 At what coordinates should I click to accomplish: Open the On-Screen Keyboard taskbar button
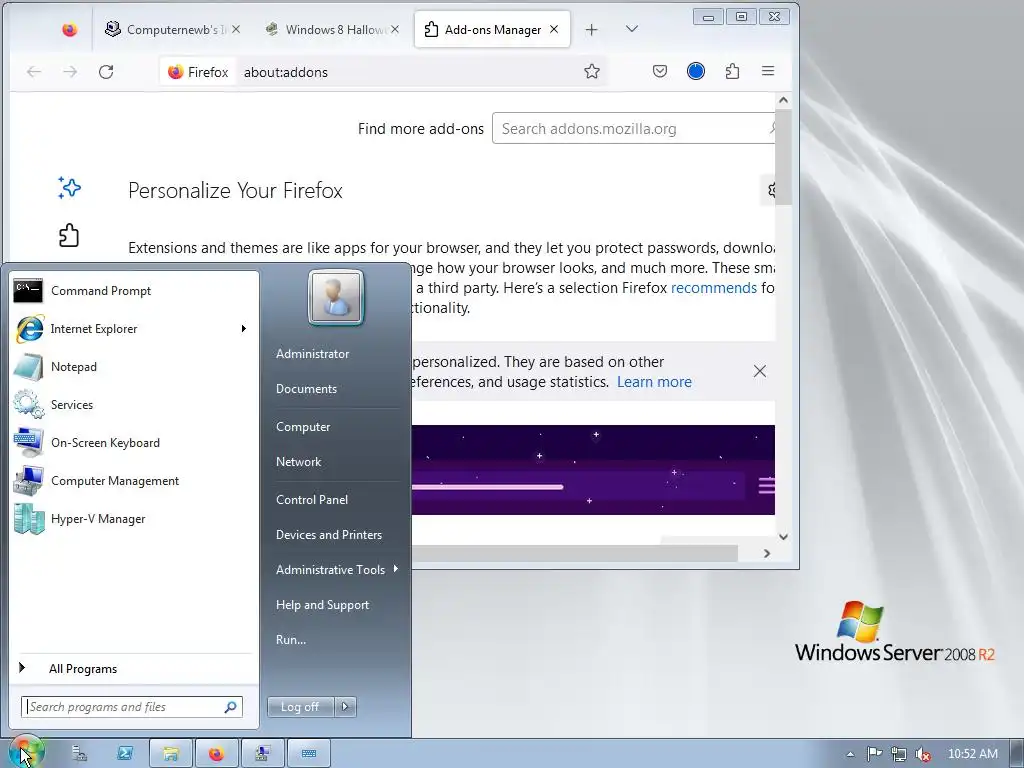[309, 754]
